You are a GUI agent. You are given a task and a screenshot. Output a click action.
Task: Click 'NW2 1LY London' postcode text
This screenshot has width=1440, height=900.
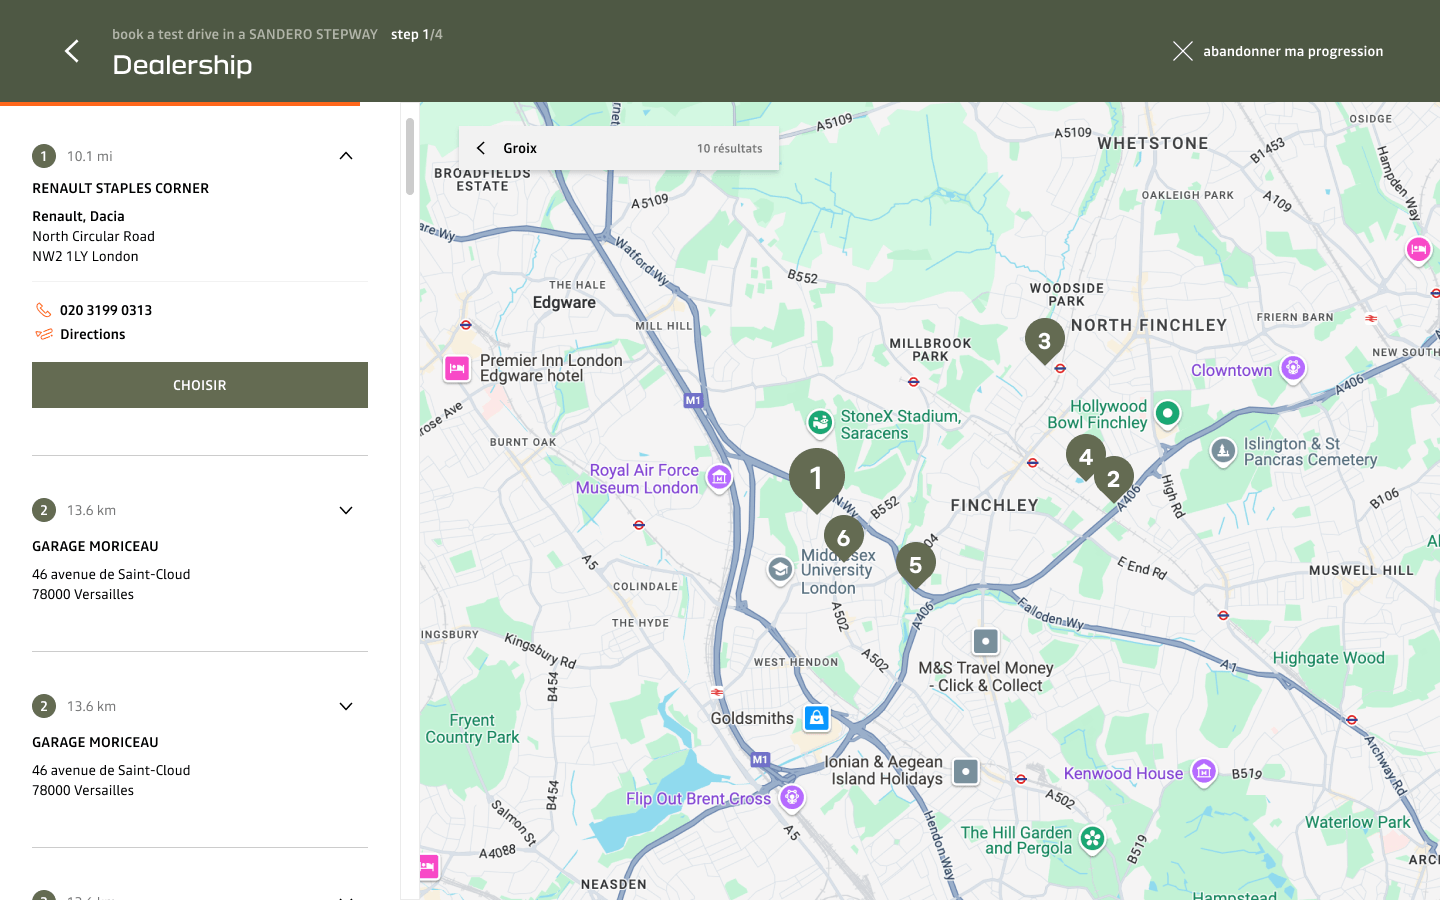[x=86, y=256]
